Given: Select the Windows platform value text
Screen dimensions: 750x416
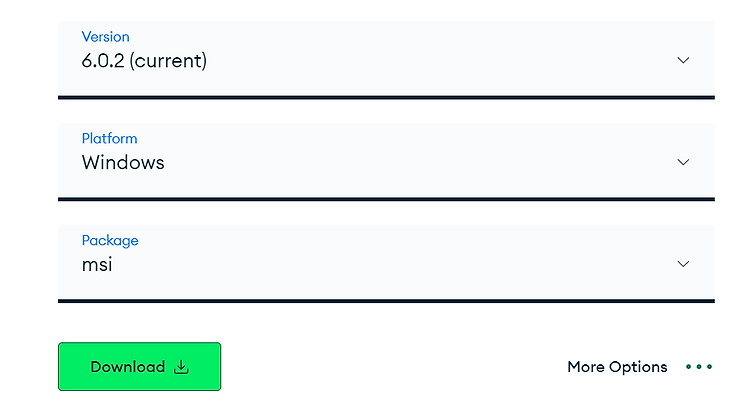Looking at the screenshot, I should [x=123, y=163].
